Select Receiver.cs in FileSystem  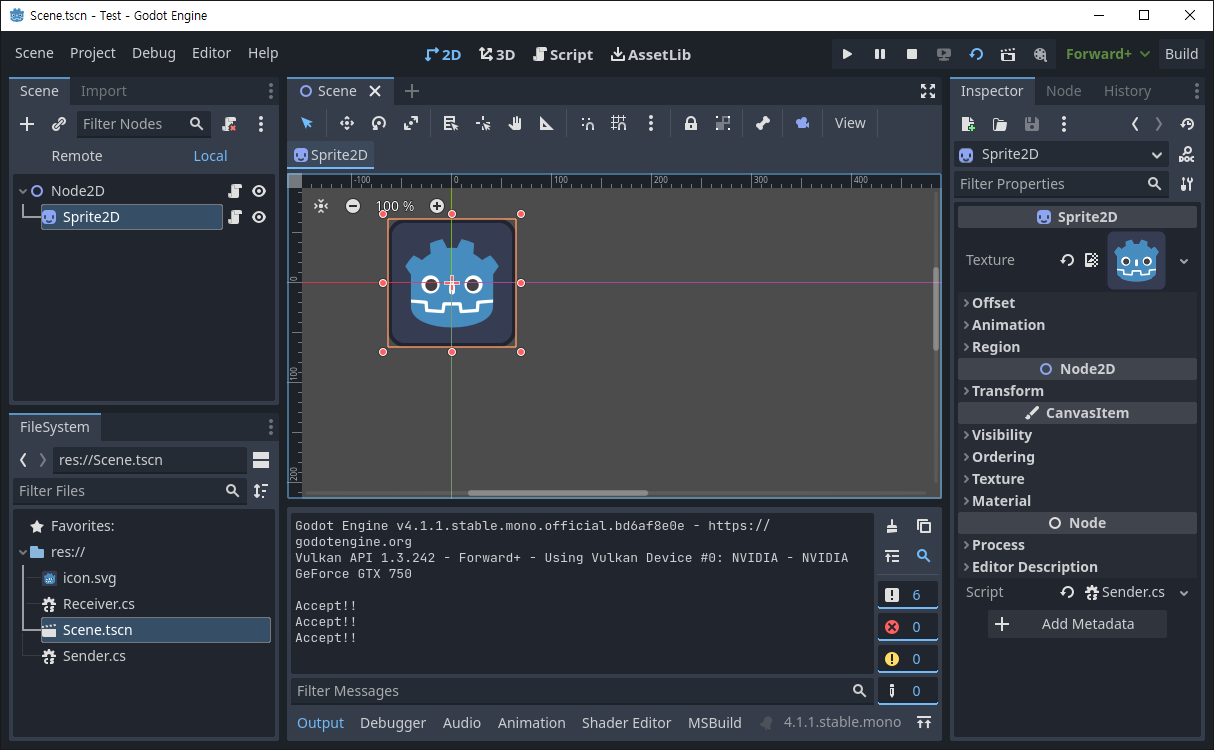(x=98, y=604)
